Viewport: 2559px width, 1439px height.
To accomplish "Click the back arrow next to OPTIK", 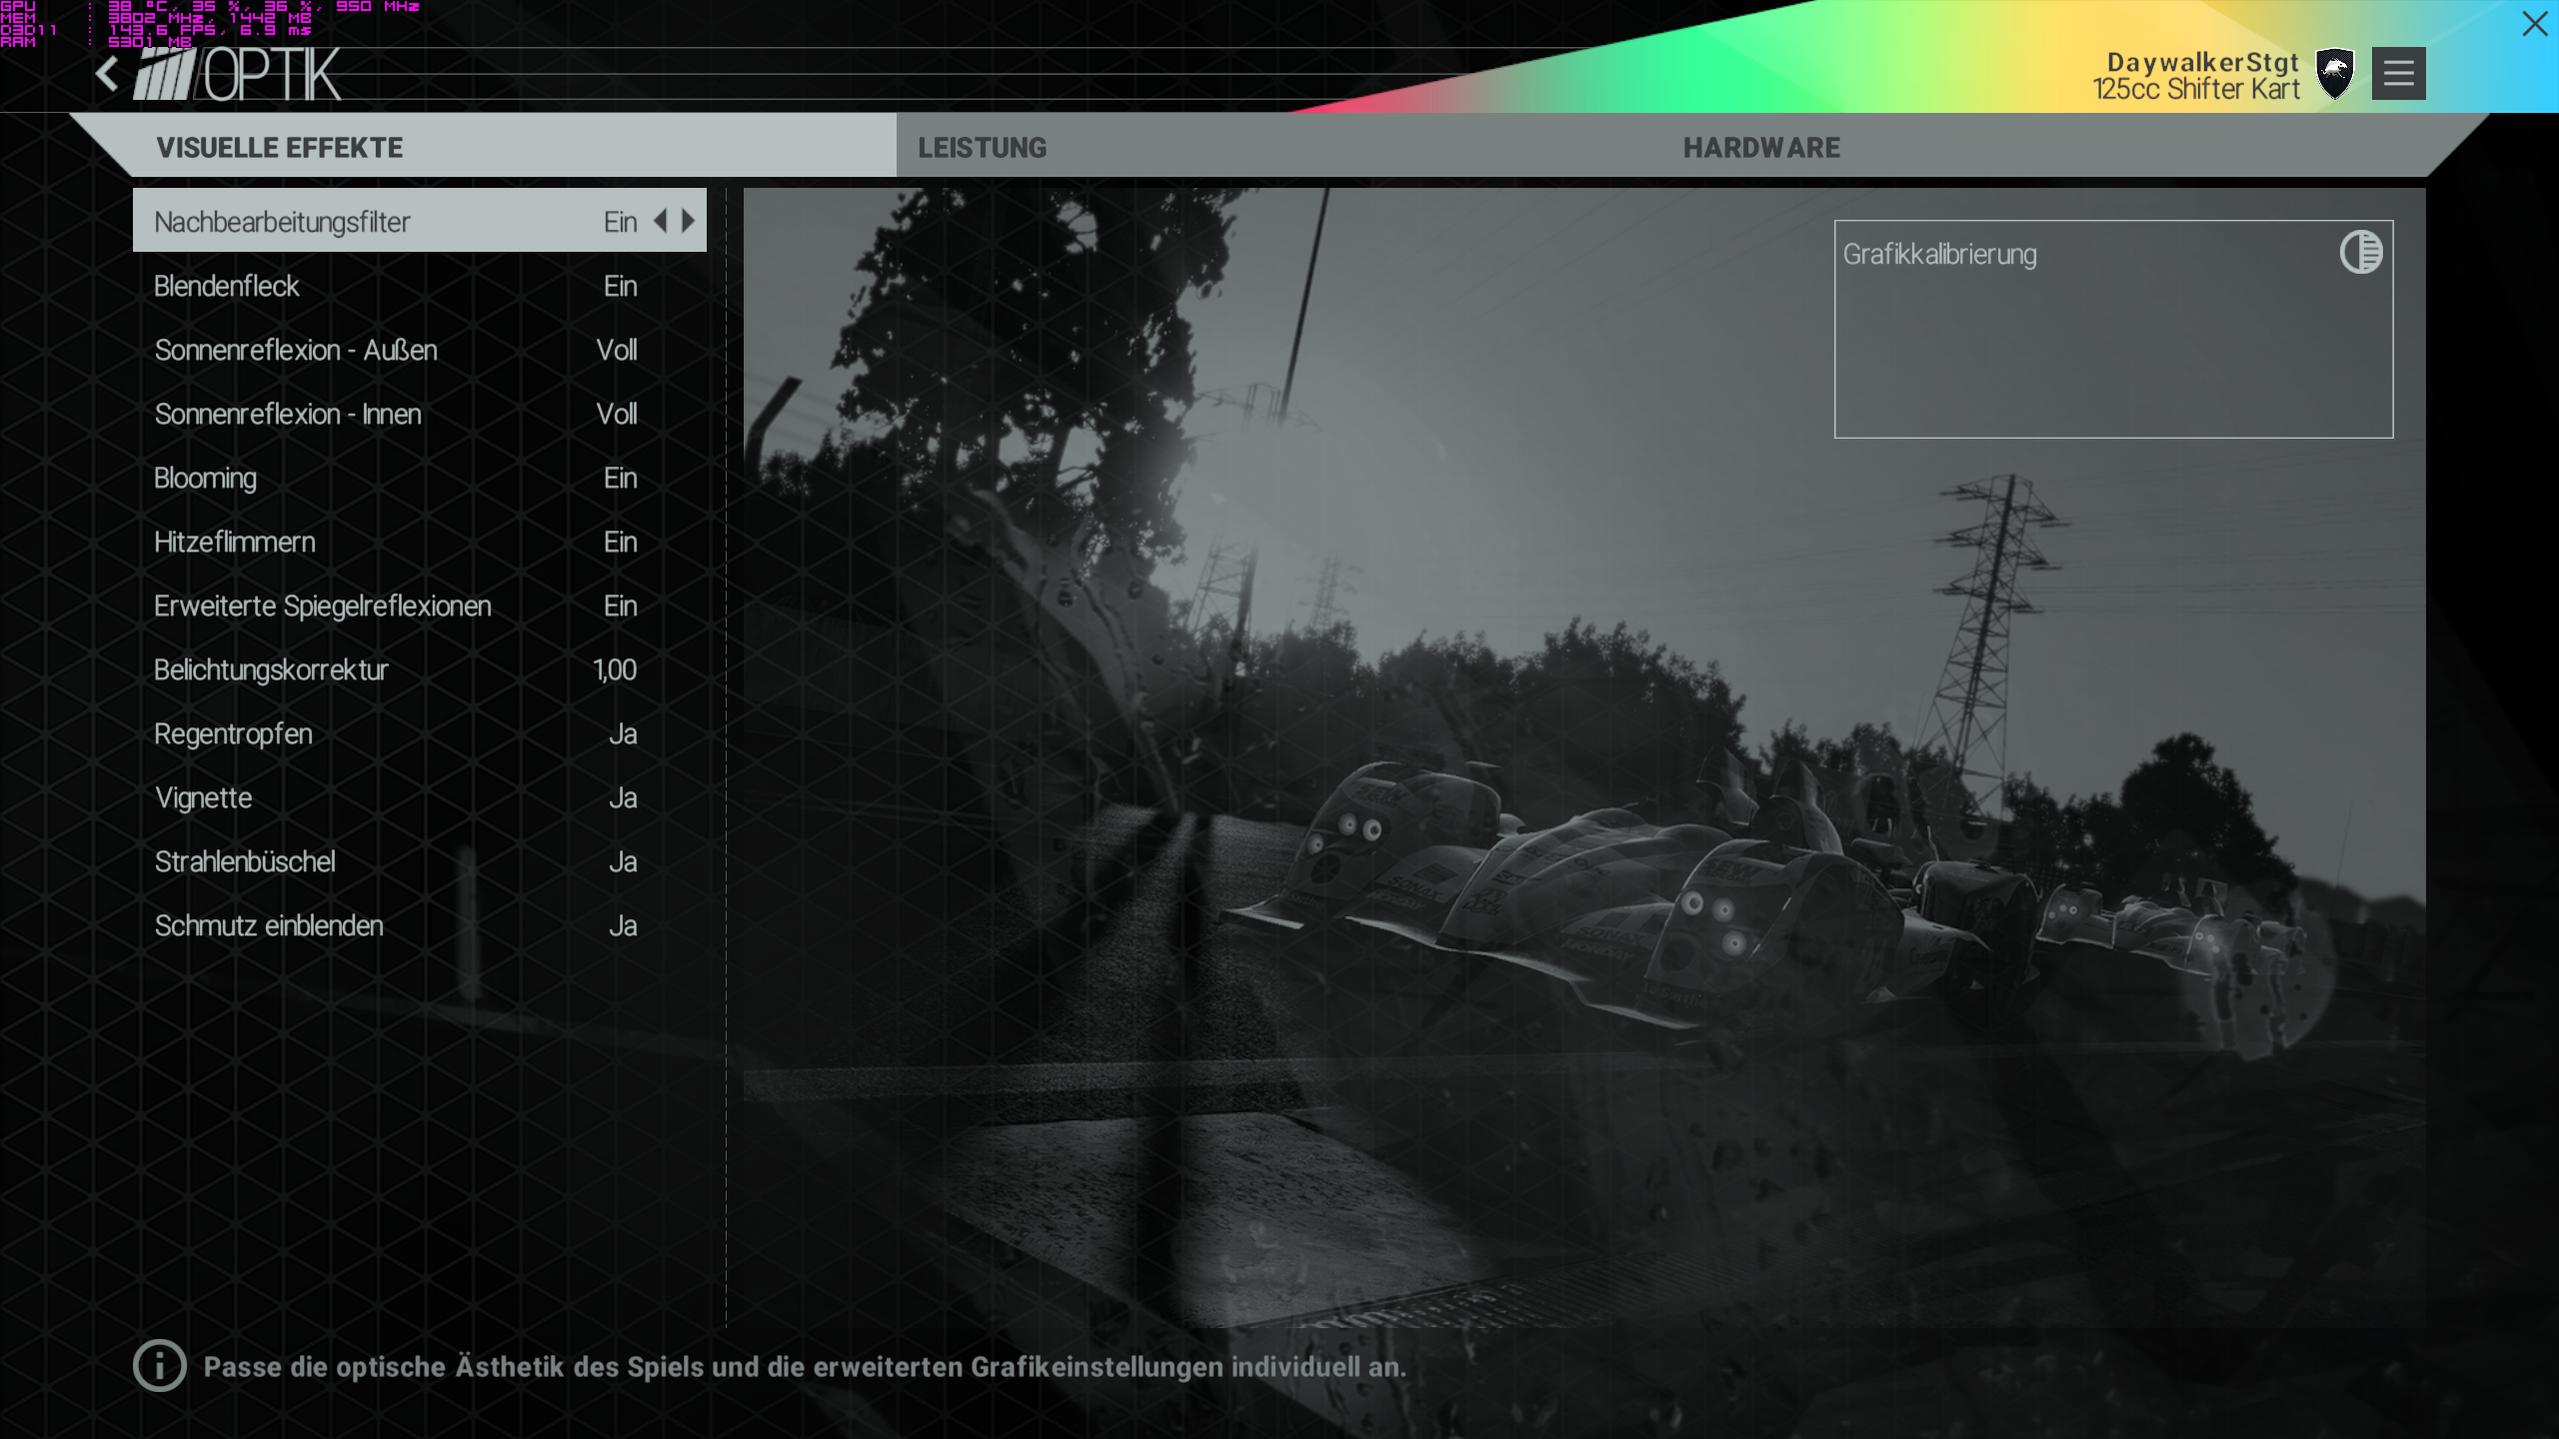I will tap(107, 74).
